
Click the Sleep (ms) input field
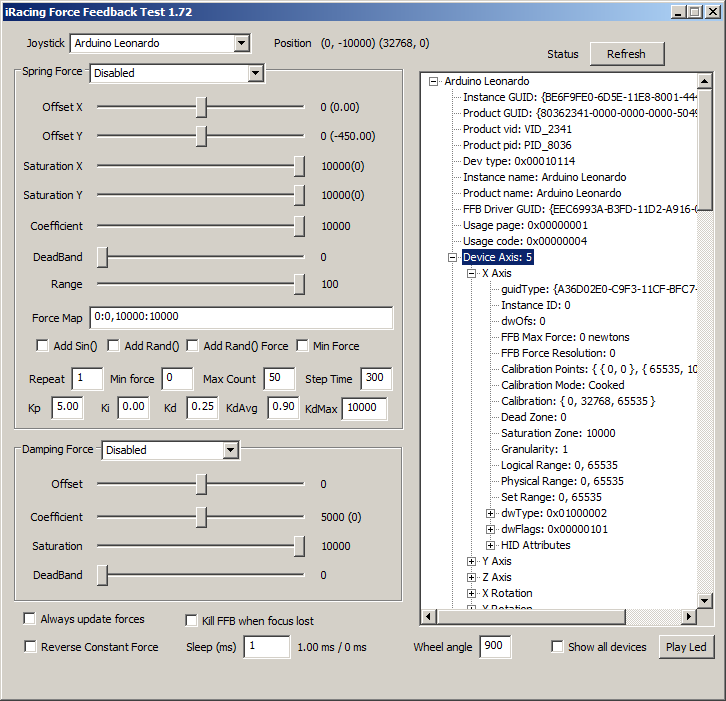(x=267, y=647)
